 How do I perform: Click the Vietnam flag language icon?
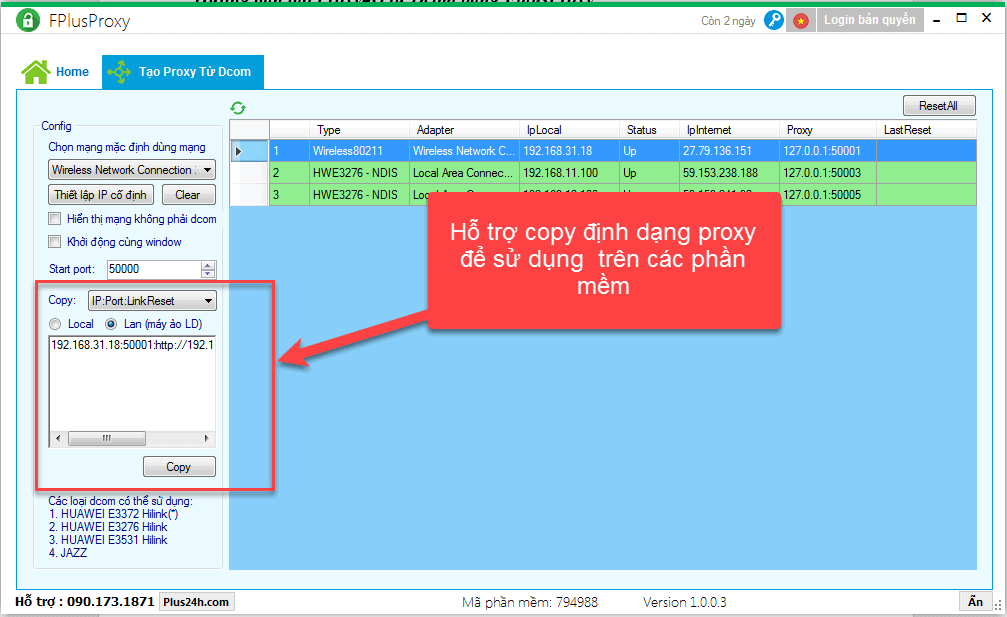pyautogui.click(x=800, y=20)
